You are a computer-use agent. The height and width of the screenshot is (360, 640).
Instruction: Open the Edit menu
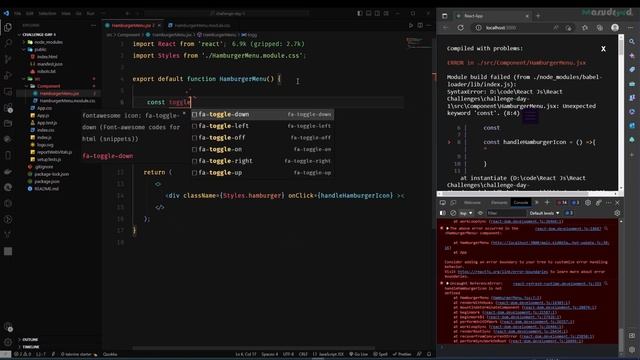click(29, 13)
